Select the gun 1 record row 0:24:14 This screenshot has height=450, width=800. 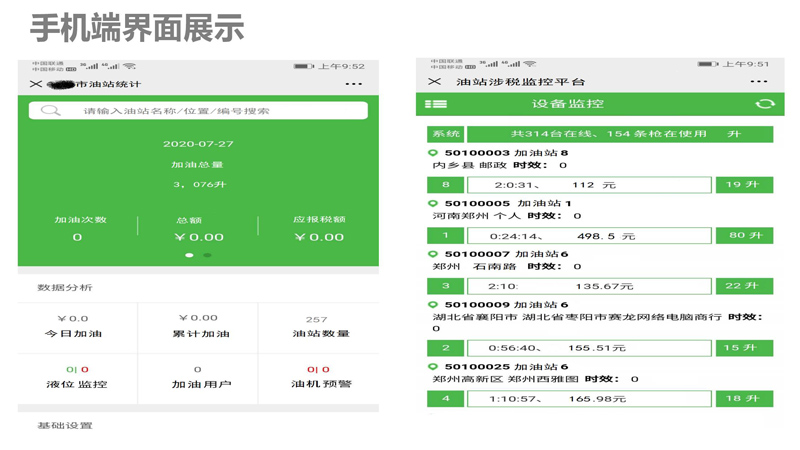pyautogui.click(x=589, y=236)
